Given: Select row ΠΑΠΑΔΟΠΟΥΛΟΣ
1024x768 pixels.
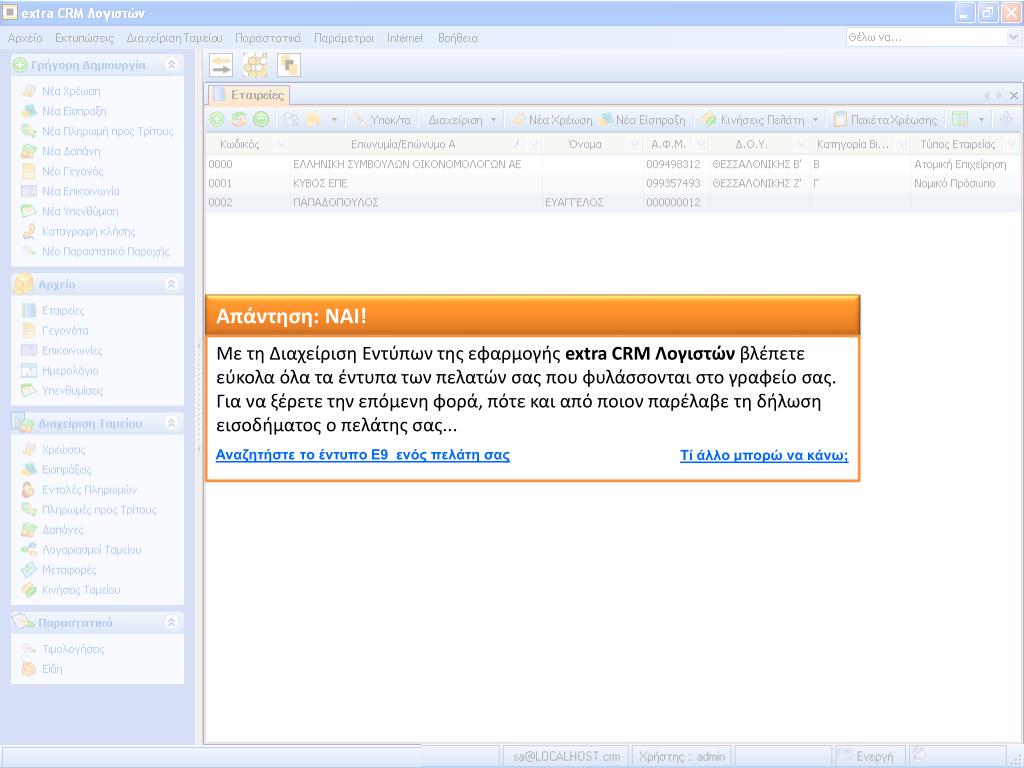Looking at the screenshot, I should (614, 202).
